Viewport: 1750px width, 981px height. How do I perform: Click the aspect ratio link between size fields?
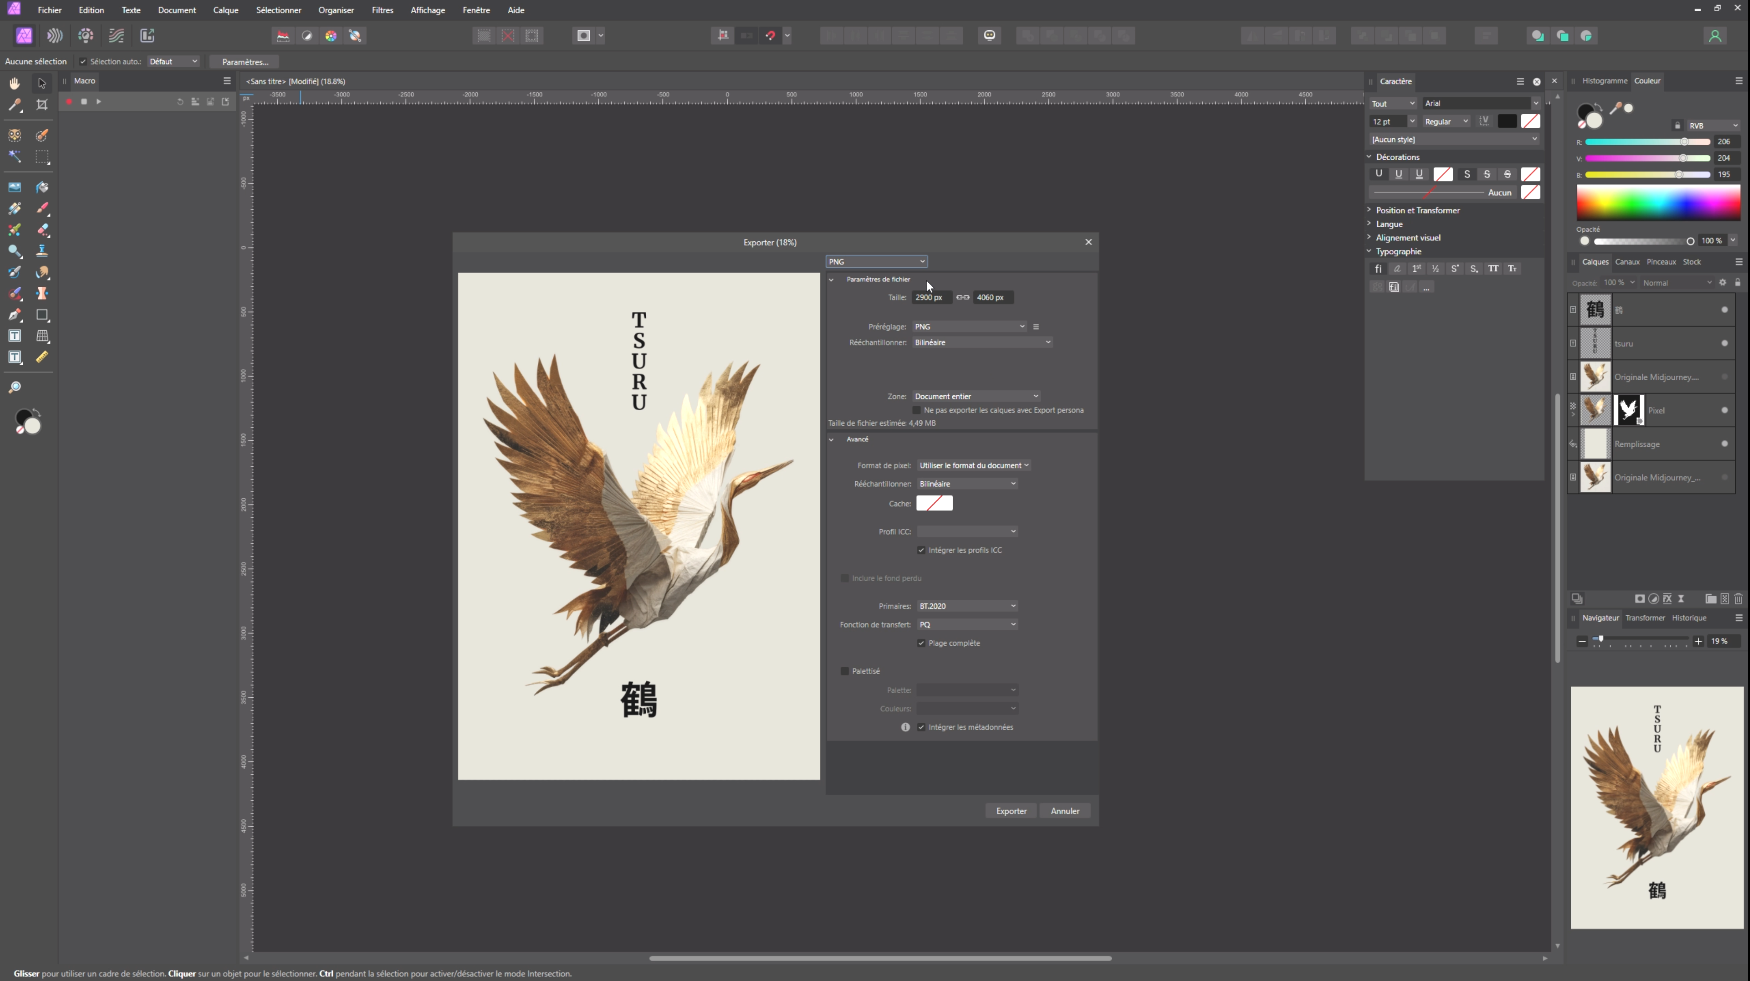tap(962, 297)
